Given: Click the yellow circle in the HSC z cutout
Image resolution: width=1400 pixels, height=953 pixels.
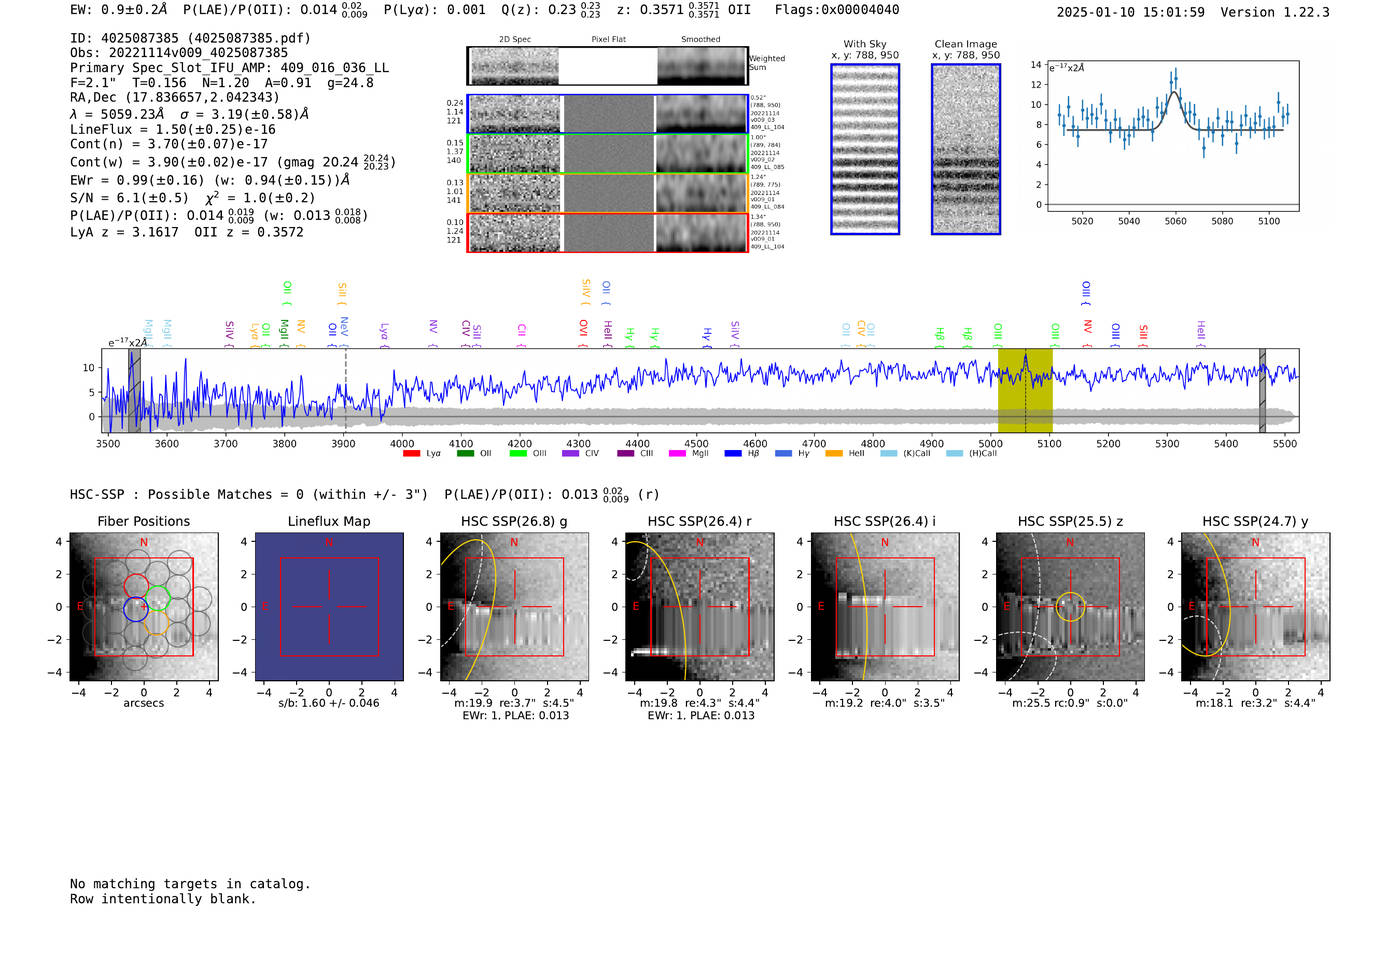Looking at the screenshot, I should click(1070, 606).
